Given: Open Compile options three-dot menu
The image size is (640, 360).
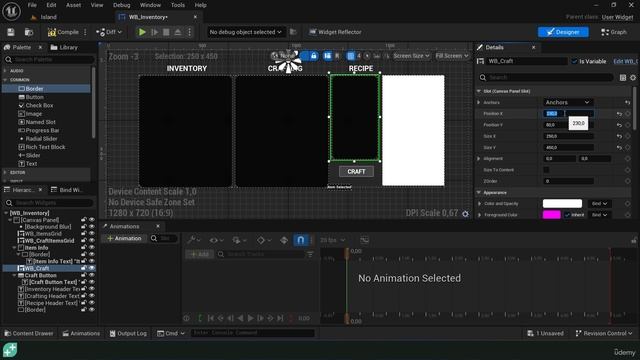Looking at the screenshot, I should [85, 32].
